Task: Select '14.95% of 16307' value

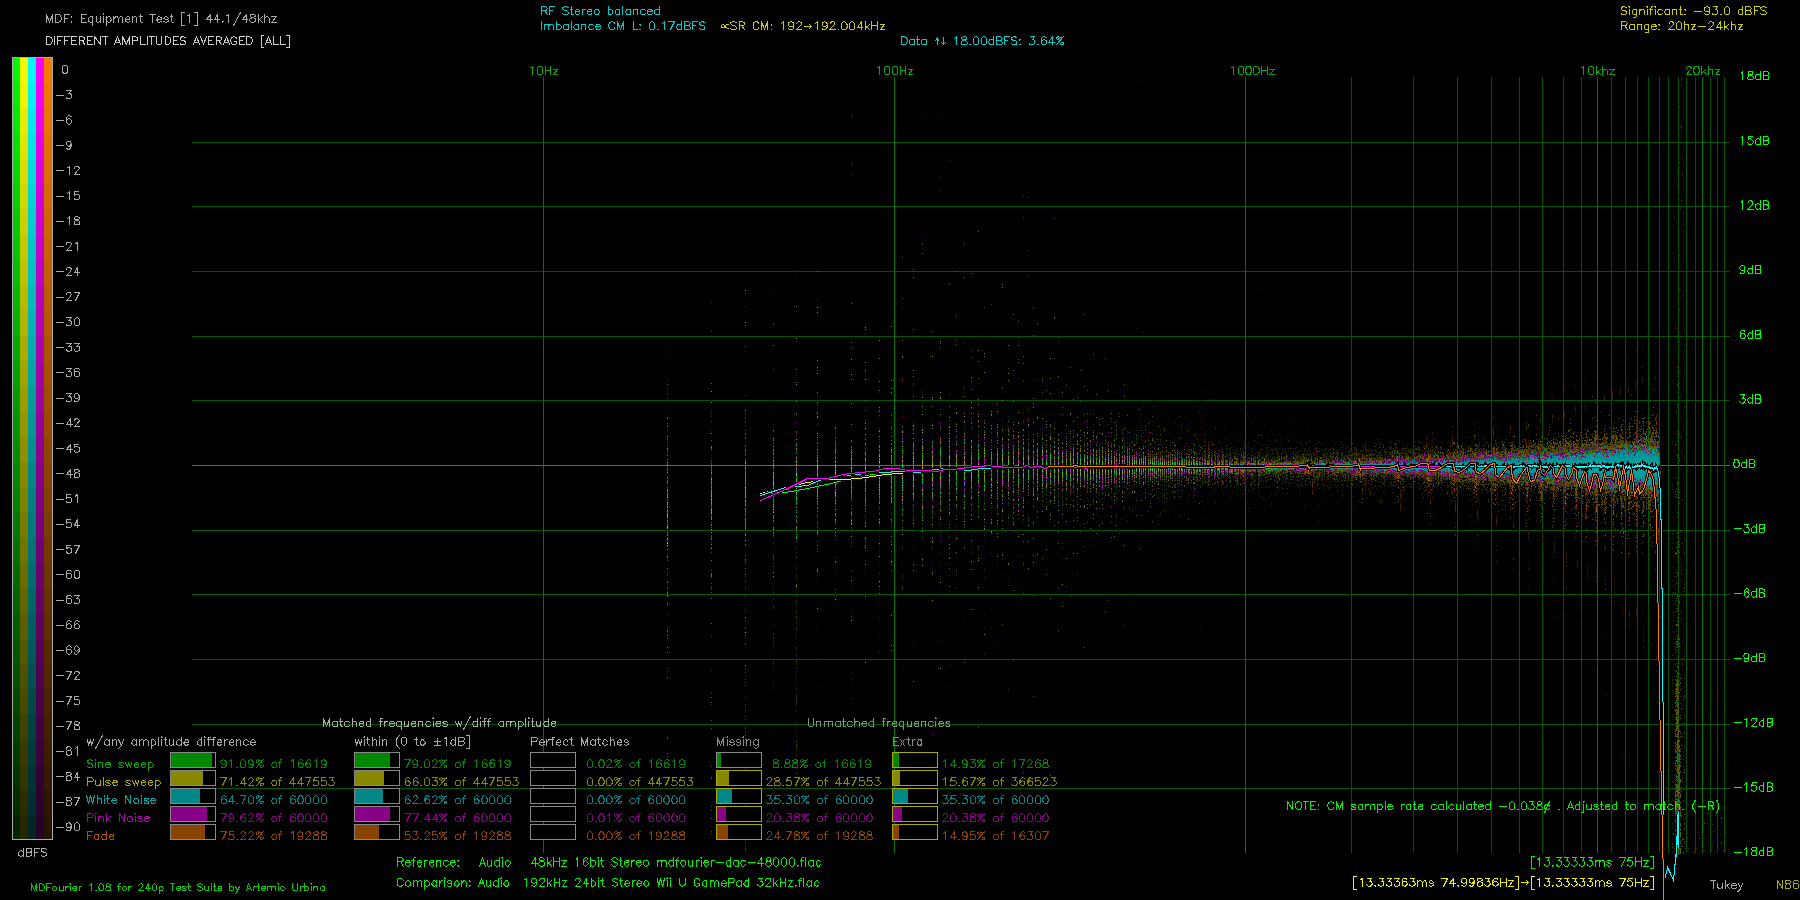Action: click(996, 836)
